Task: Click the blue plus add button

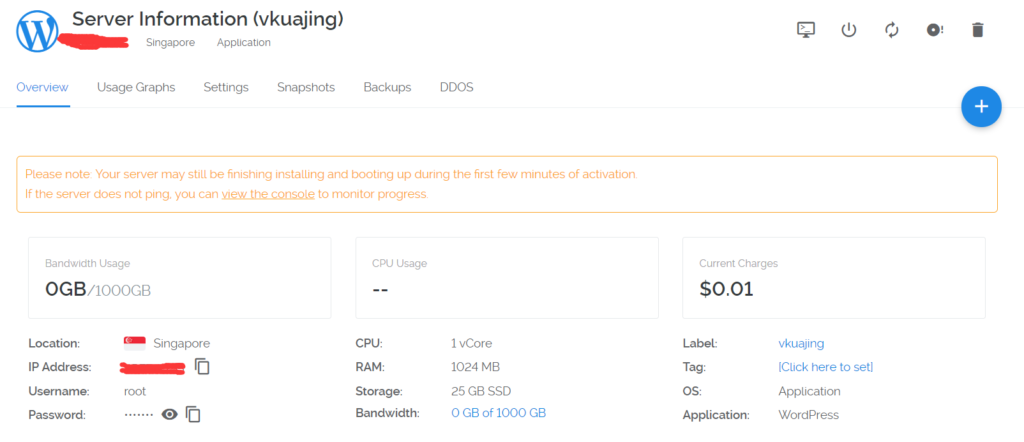Action: 981,107
